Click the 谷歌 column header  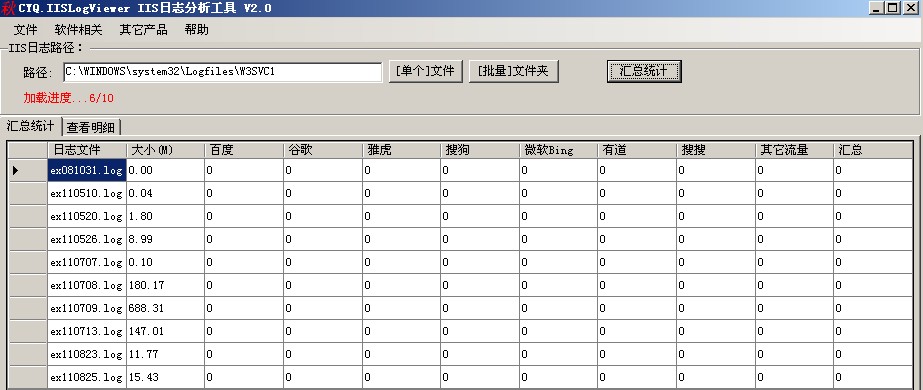click(323, 150)
